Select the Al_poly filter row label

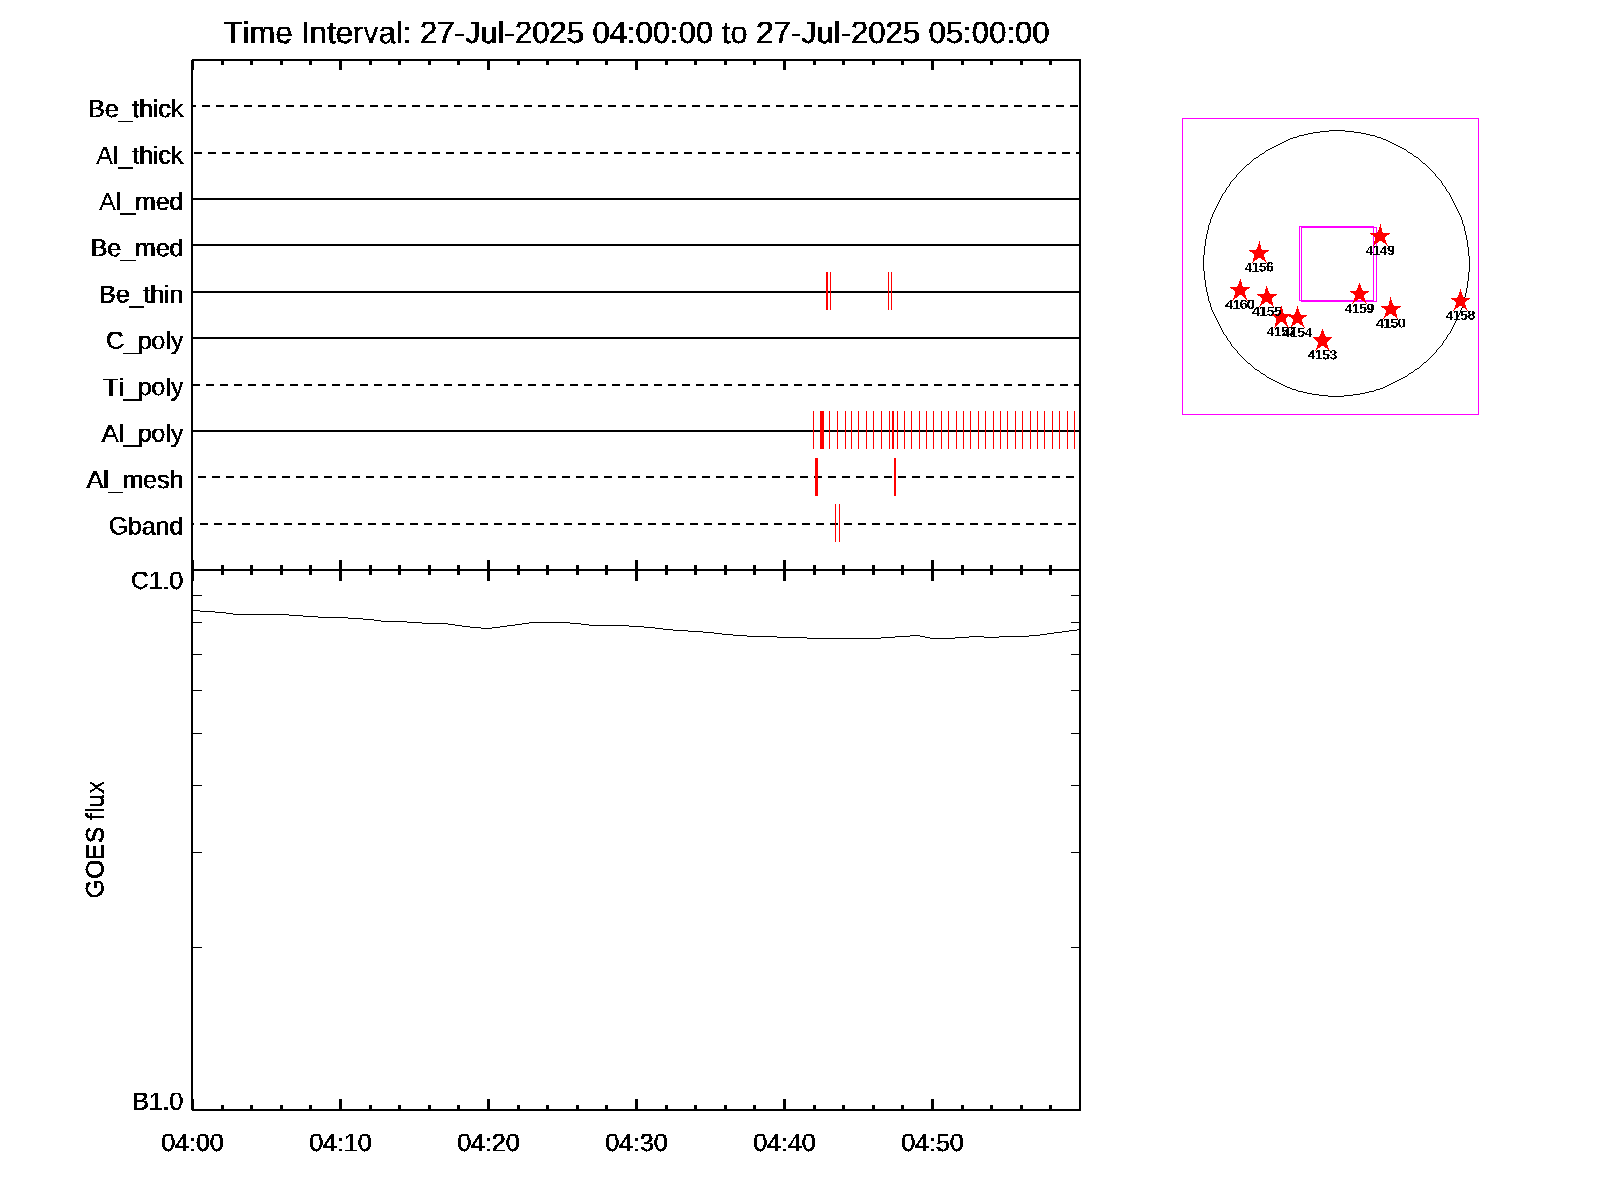[x=142, y=434]
